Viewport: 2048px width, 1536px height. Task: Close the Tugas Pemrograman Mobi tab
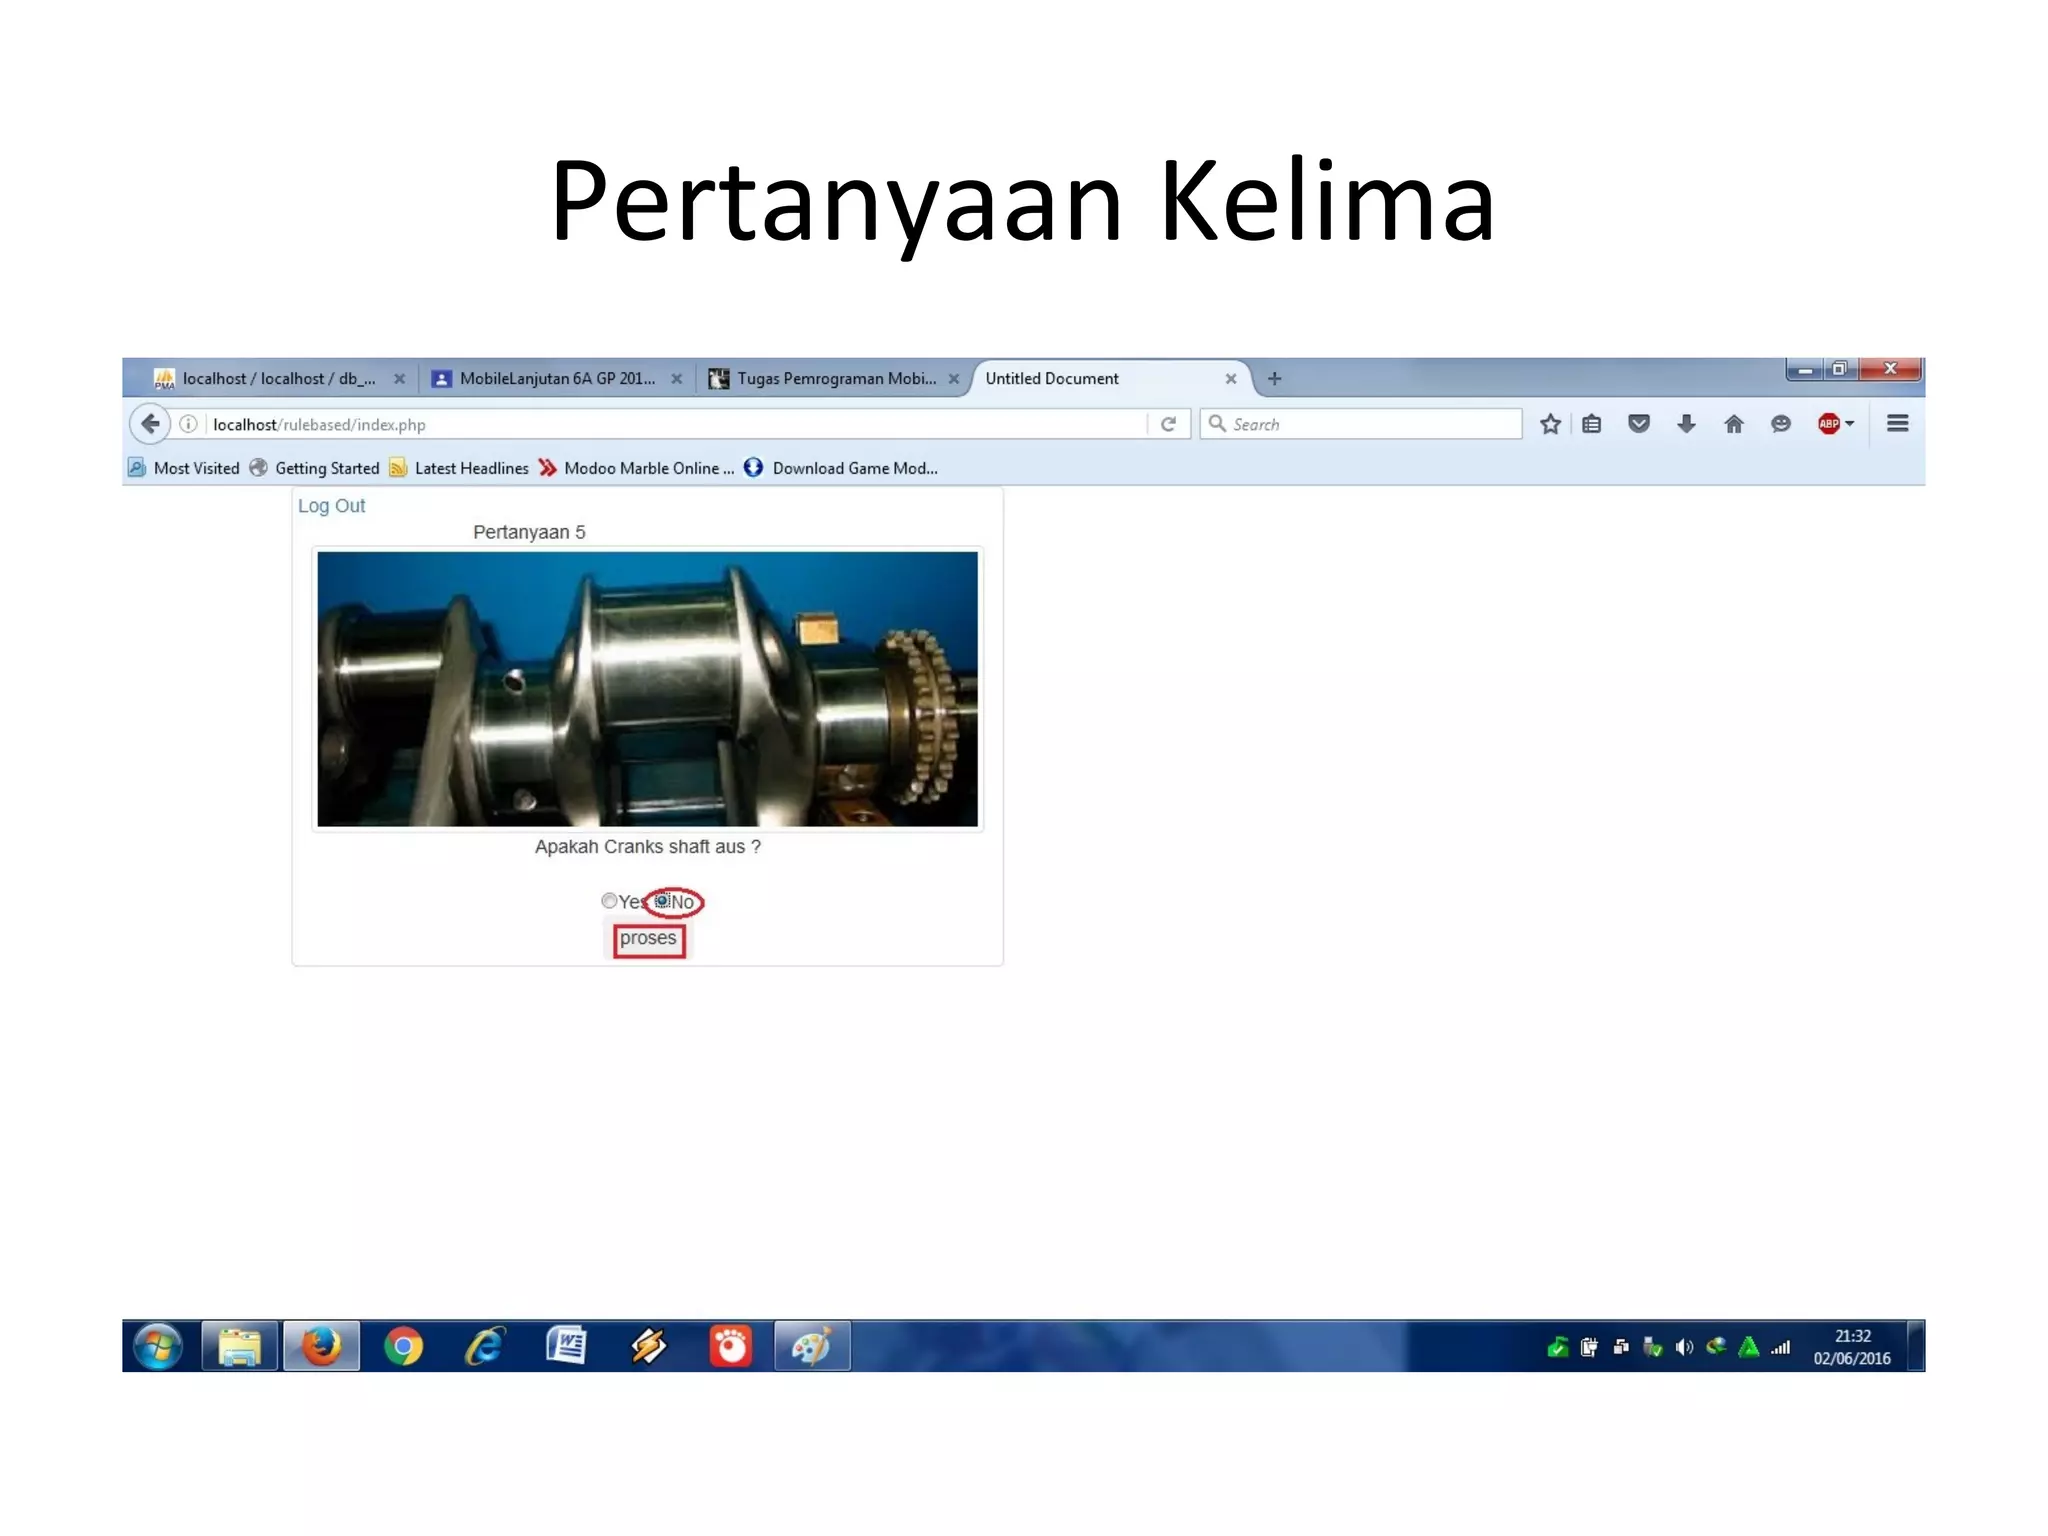[954, 379]
